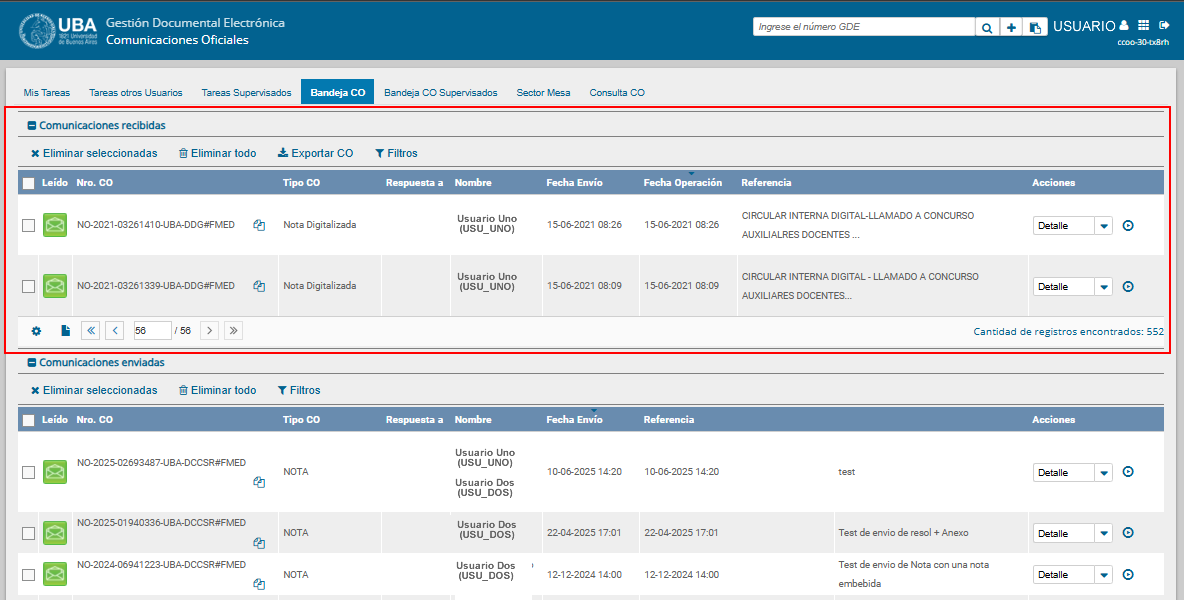
Task: Click copy icon next to NO-2021-03261410-UBA-DDG#FMED
Action: 259,226
